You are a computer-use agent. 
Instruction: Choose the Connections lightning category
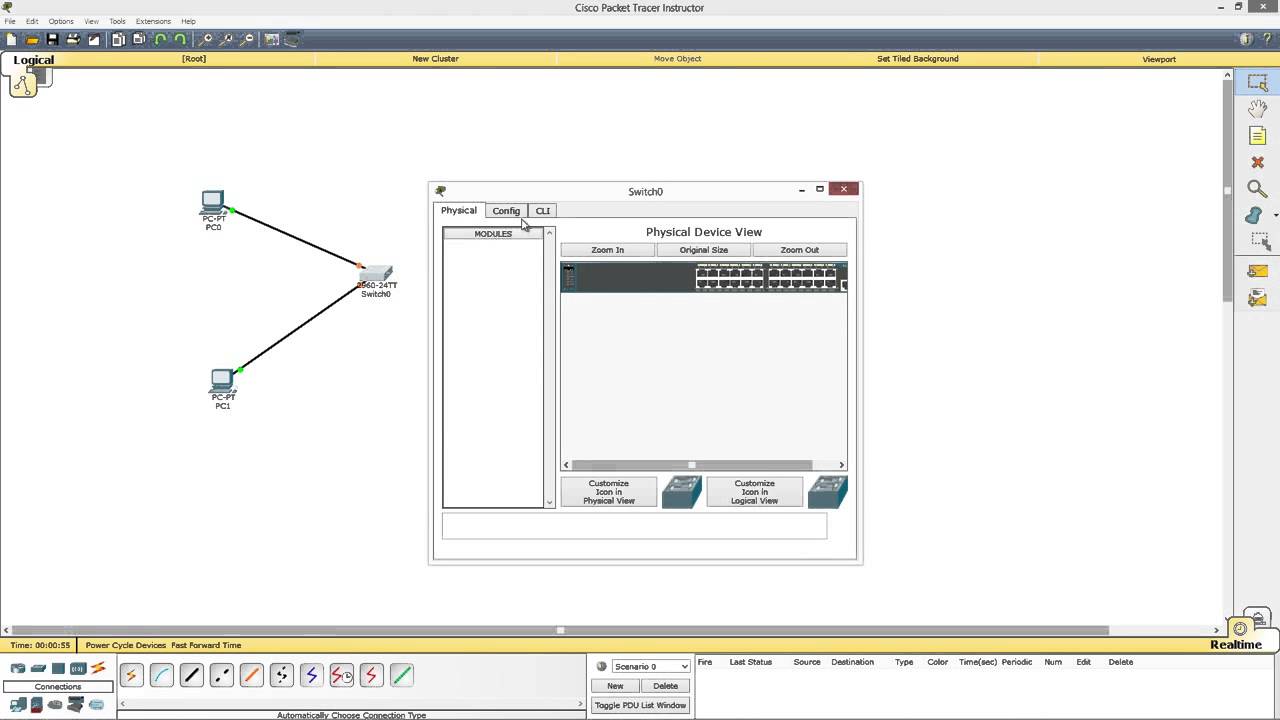[x=98, y=668]
